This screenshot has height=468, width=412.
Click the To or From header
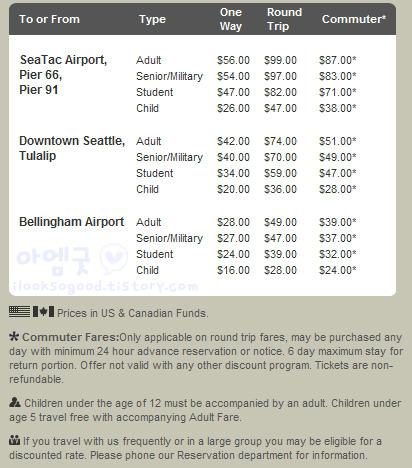[x=49, y=19]
